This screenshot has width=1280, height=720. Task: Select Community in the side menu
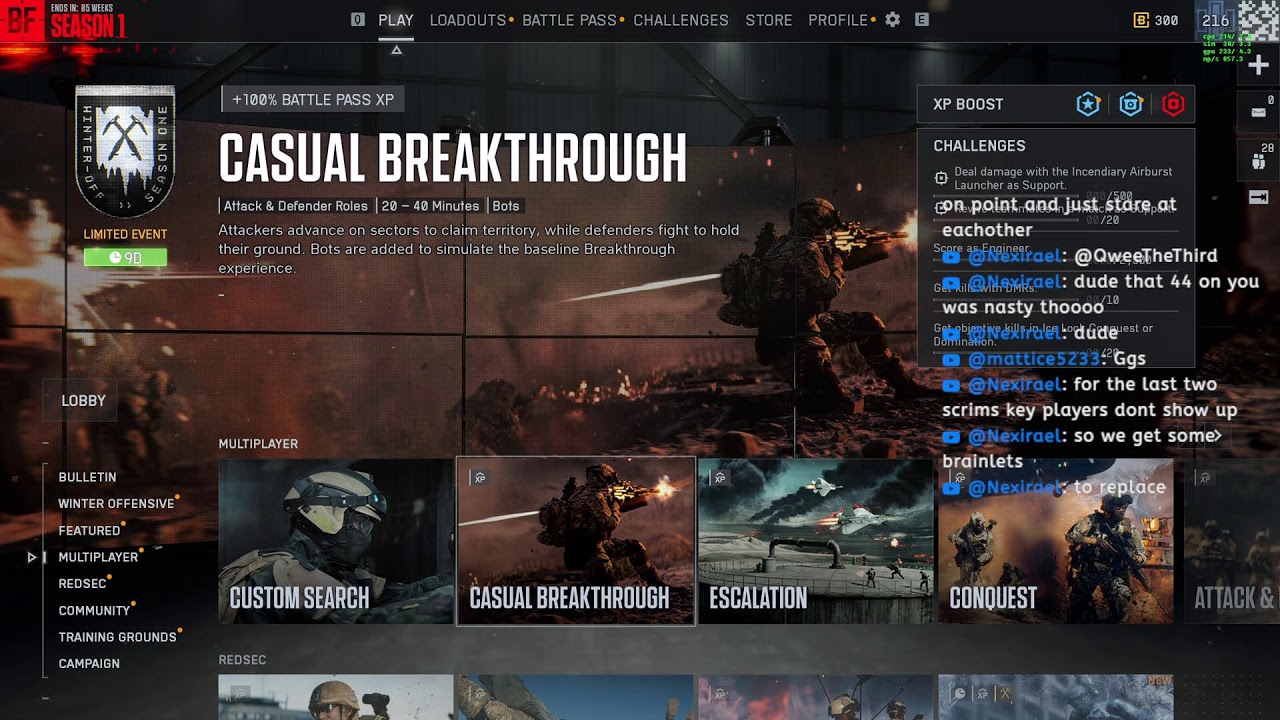tap(94, 610)
